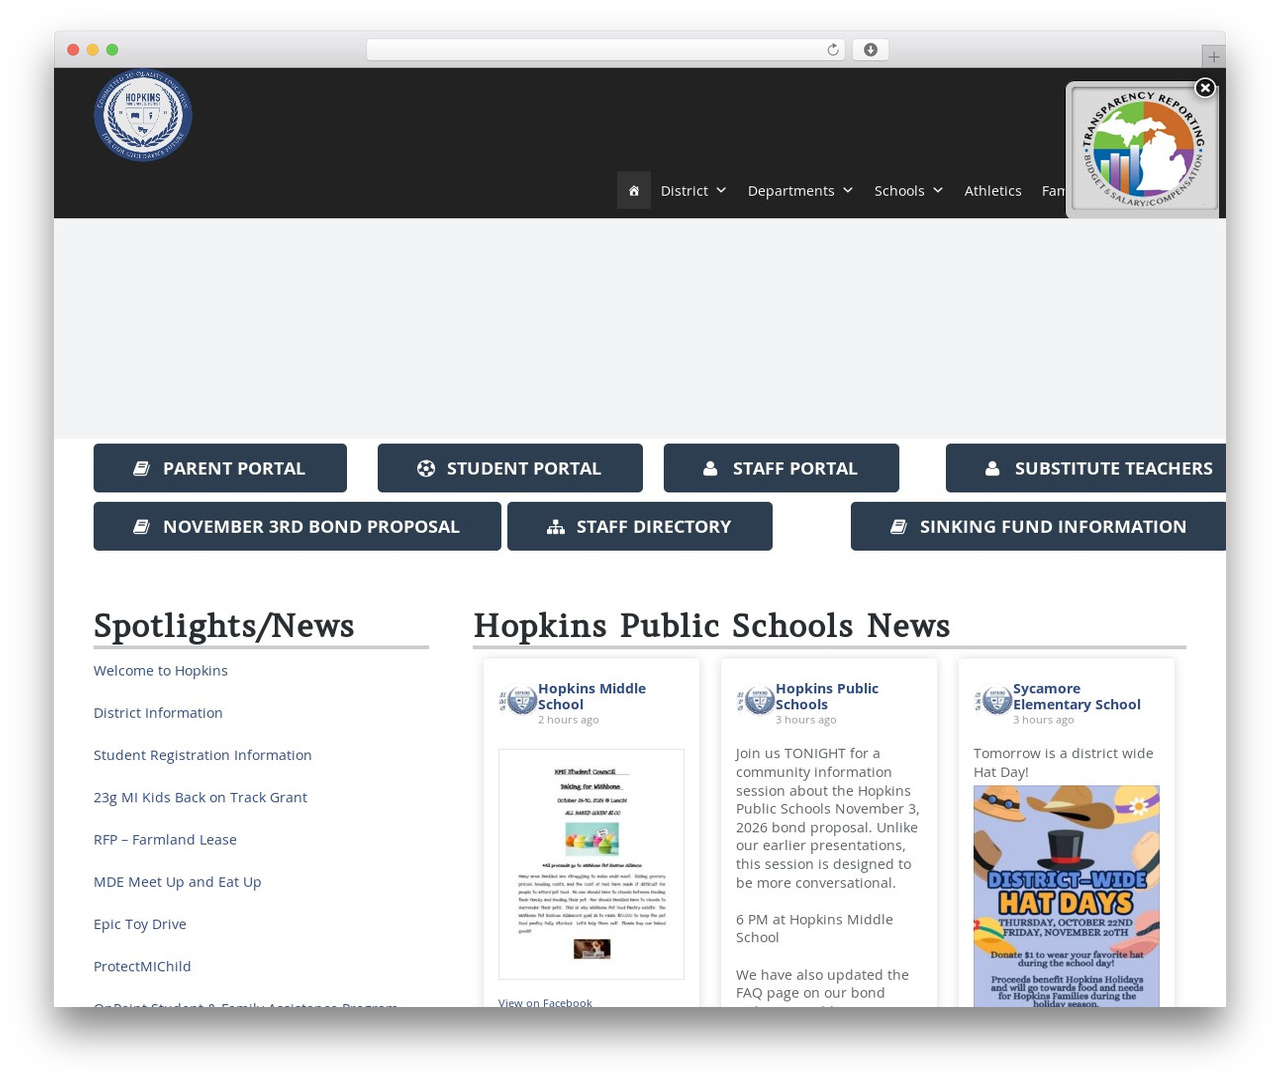Open the MDE Meet Up and Eat Up link
The width and height of the screenshot is (1280, 1084).
click(x=177, y=881)
